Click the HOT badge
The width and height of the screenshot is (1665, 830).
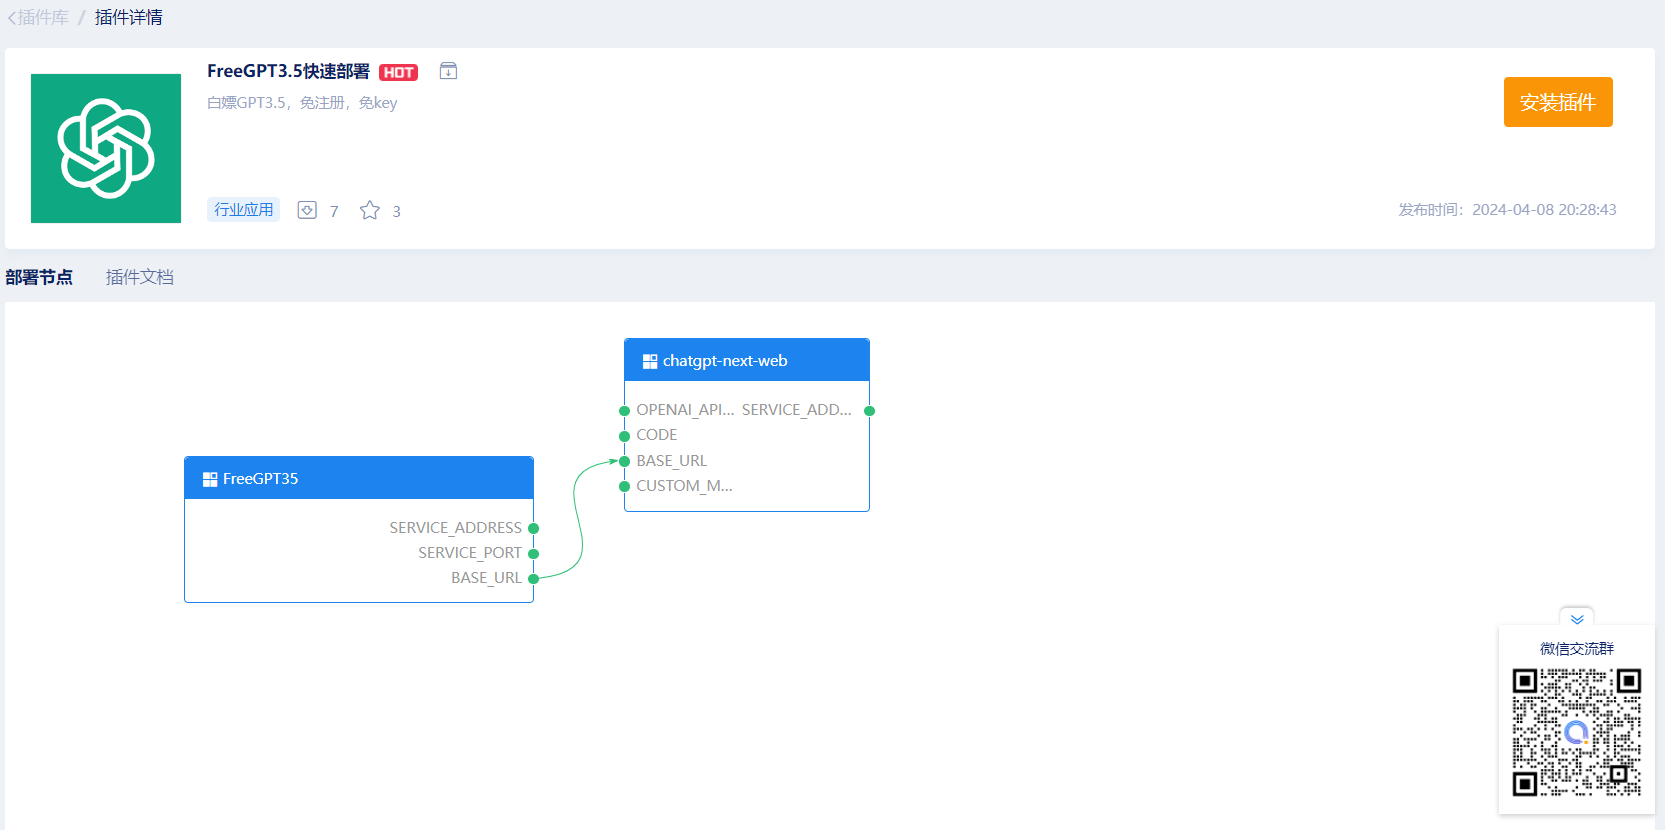(398, 72)
